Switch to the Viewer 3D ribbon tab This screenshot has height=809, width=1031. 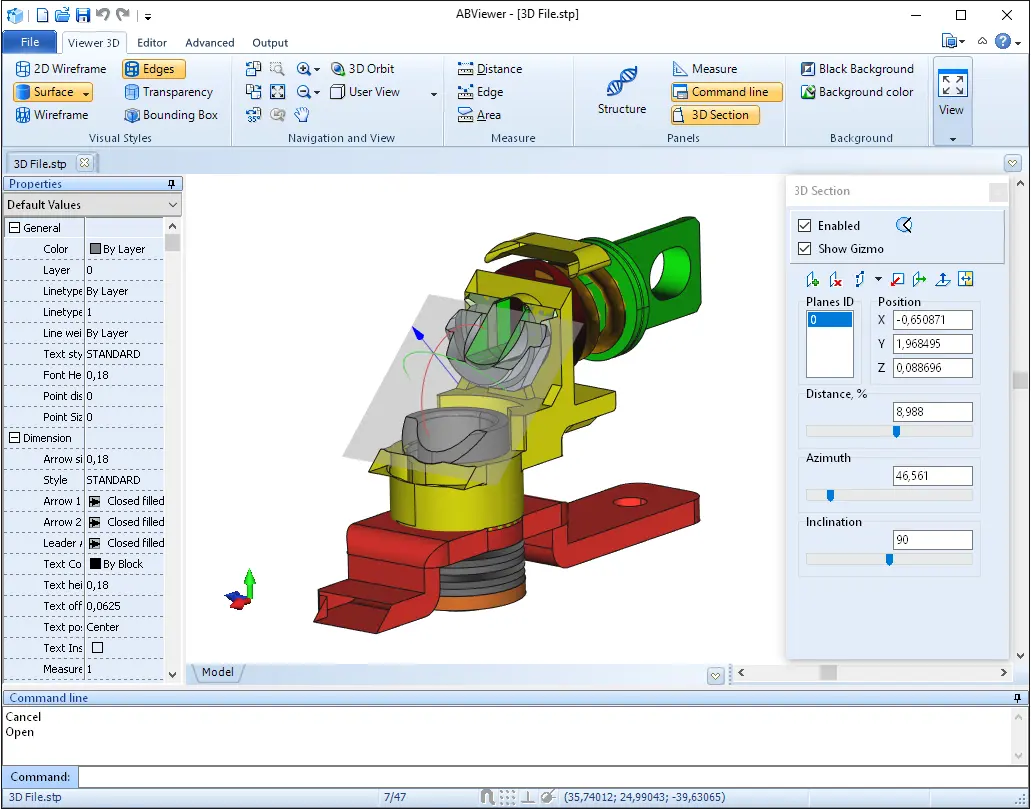pyautogui.click(x=94, y=43)
